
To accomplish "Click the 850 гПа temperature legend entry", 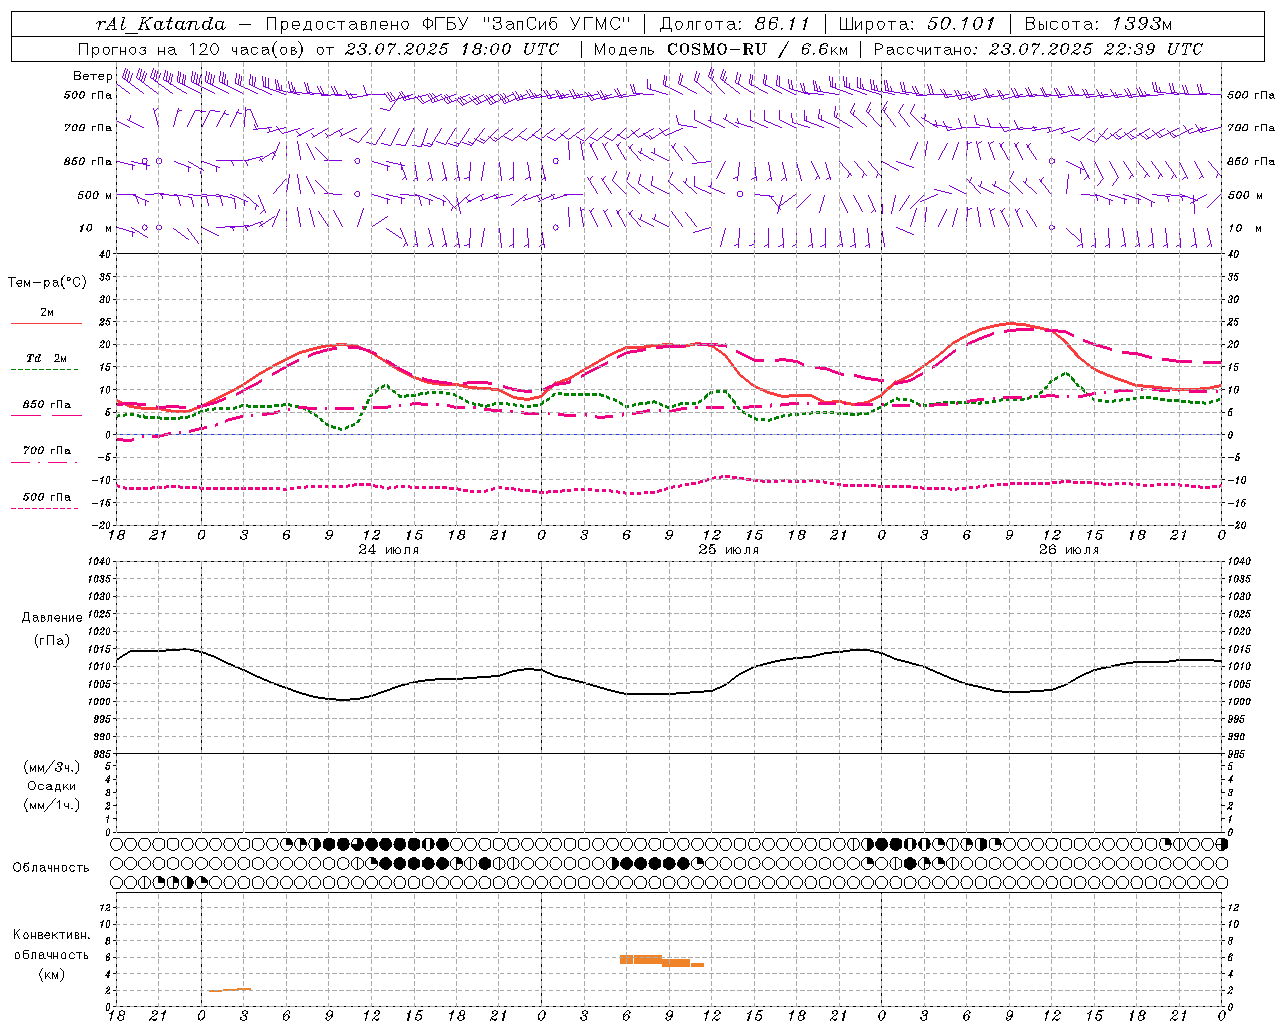I will point(46,405).
